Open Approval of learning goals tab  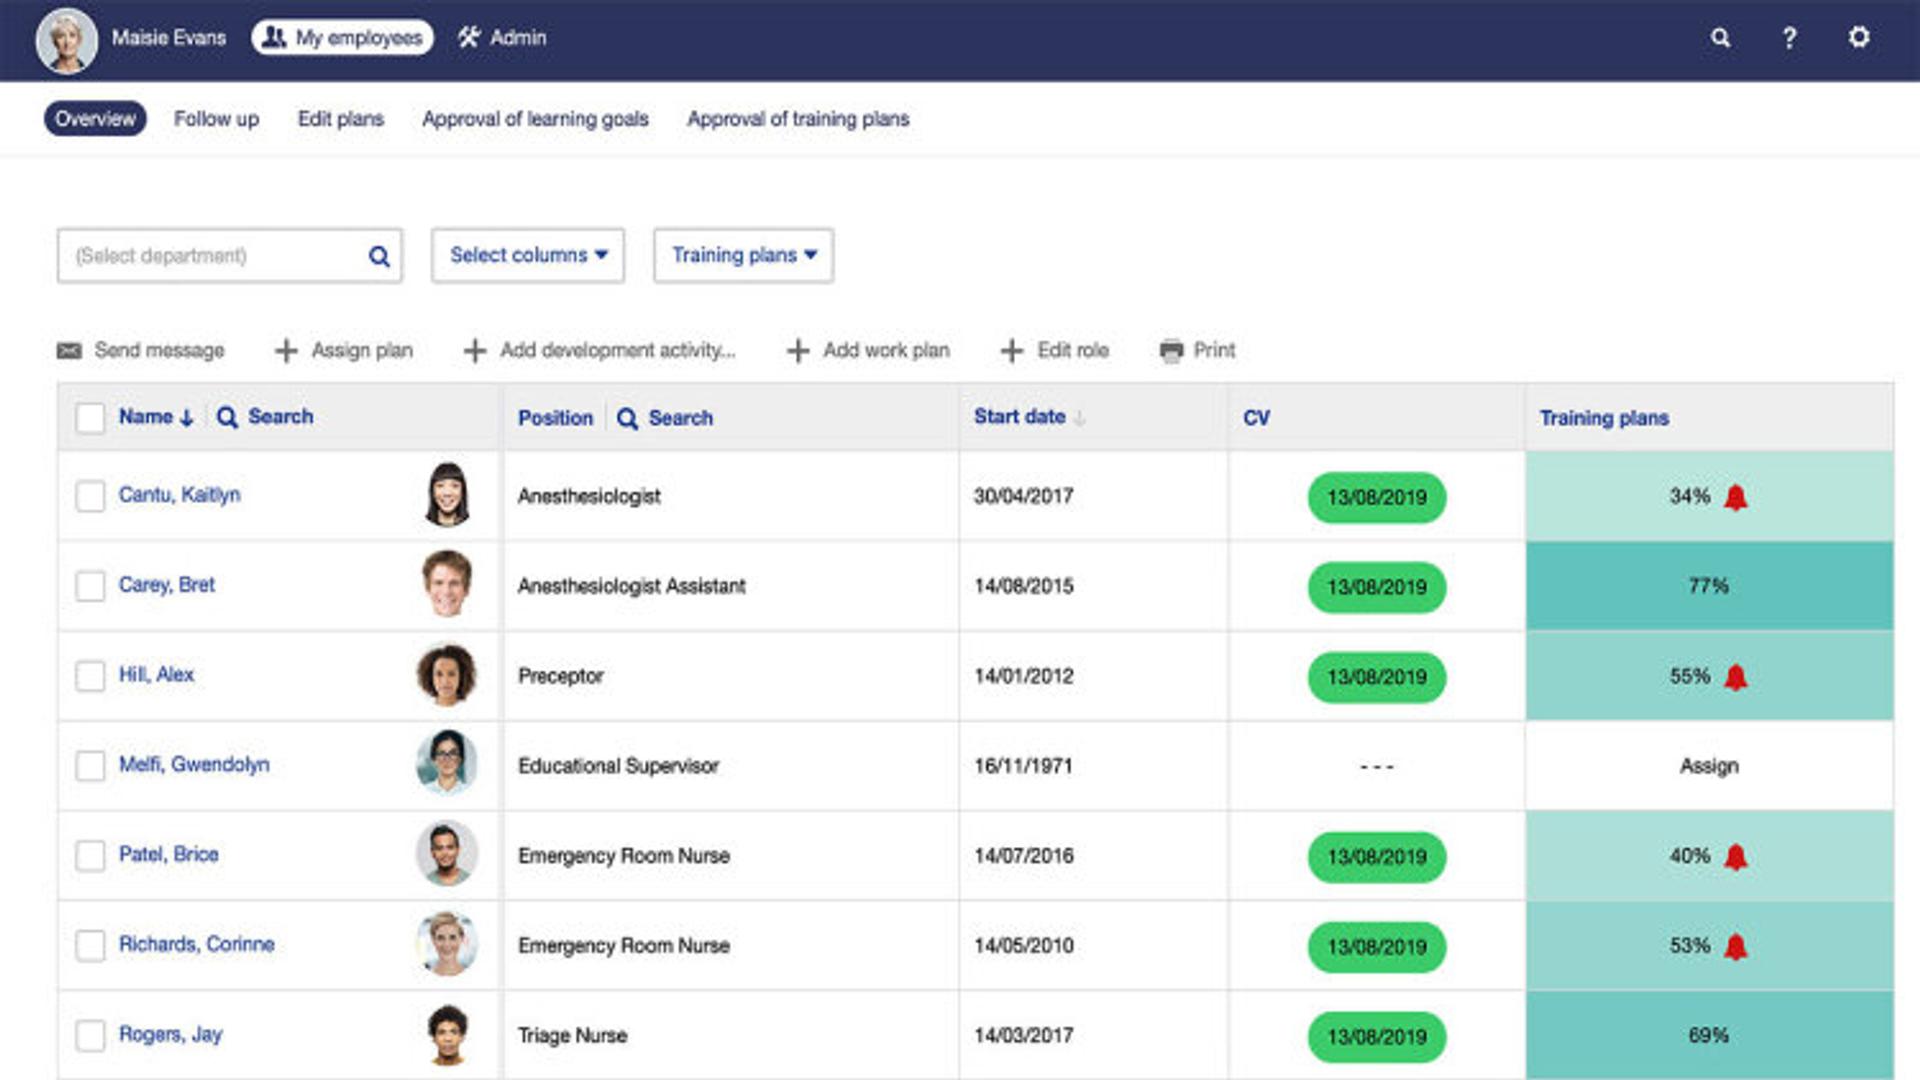point(535,119)
